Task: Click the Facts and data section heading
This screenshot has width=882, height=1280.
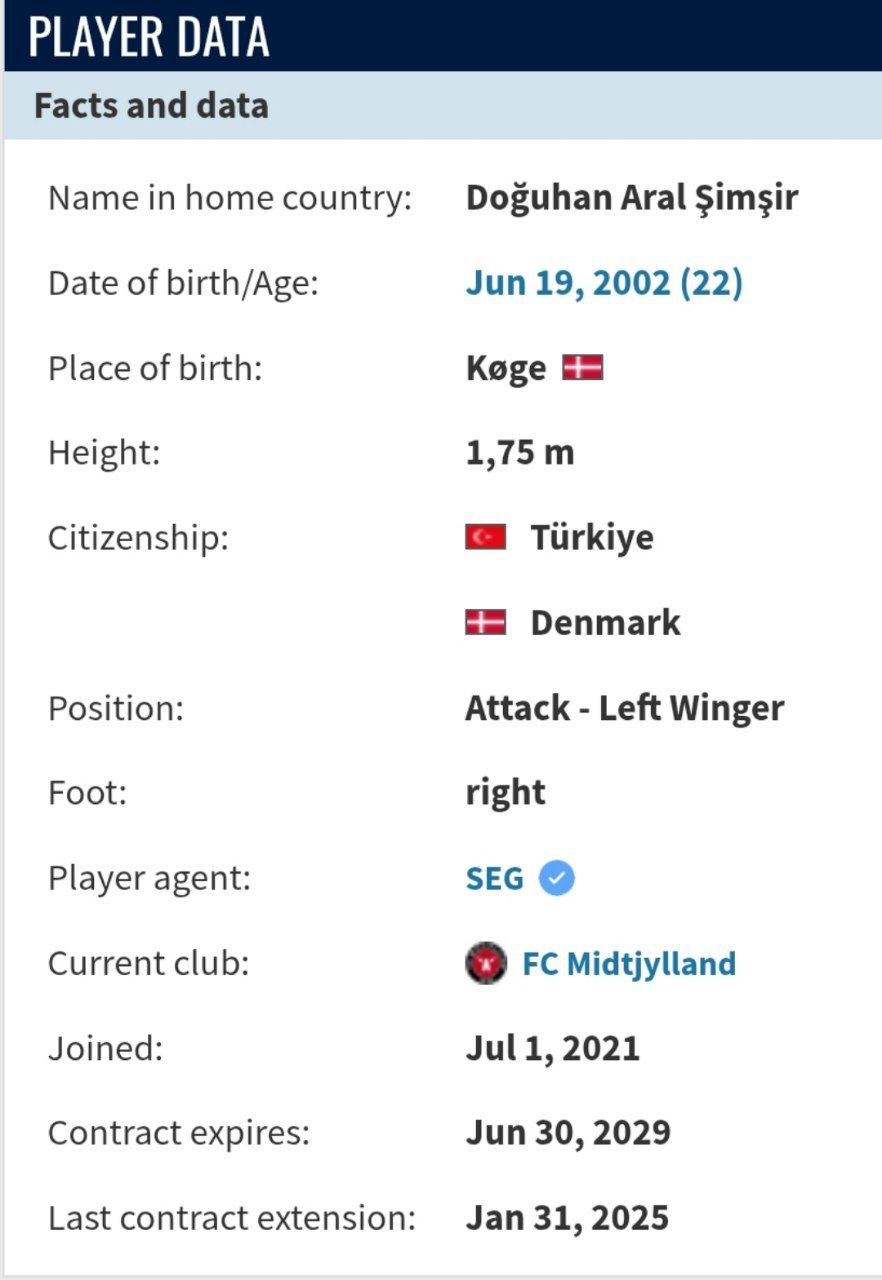Action: click(151, 106)
